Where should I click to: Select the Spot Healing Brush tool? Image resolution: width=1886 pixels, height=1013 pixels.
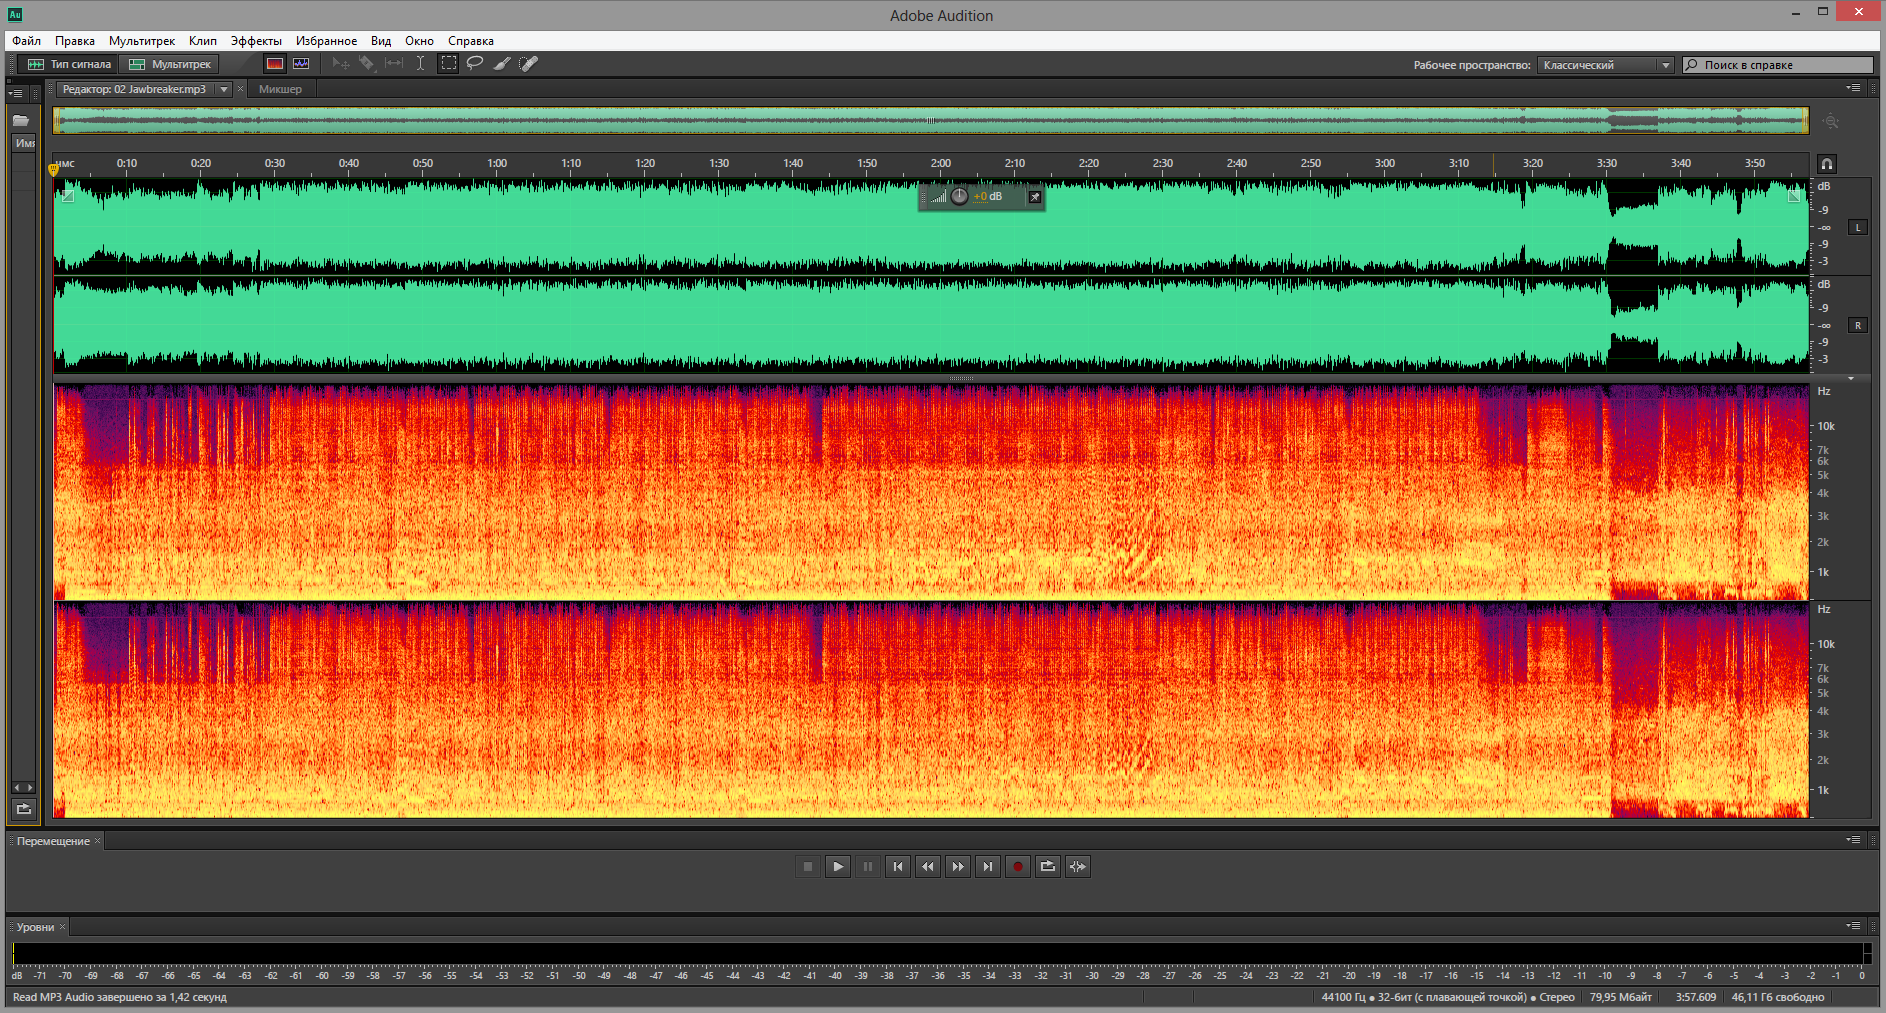528,64
